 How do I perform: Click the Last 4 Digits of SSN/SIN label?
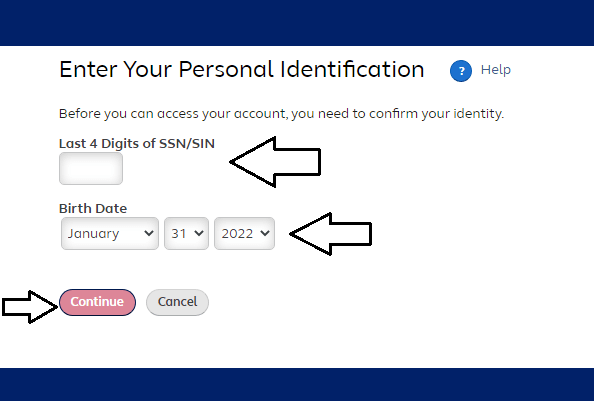pyautogui.click(x=137, y=144)
